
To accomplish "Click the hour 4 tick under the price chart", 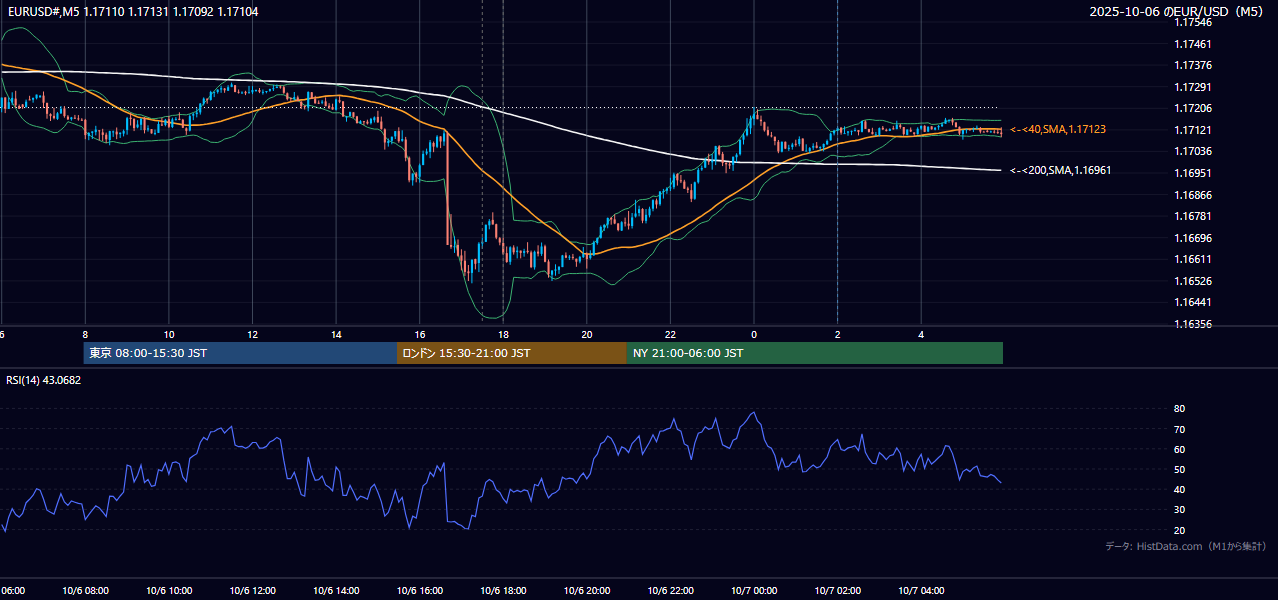I will pos(921,335).
